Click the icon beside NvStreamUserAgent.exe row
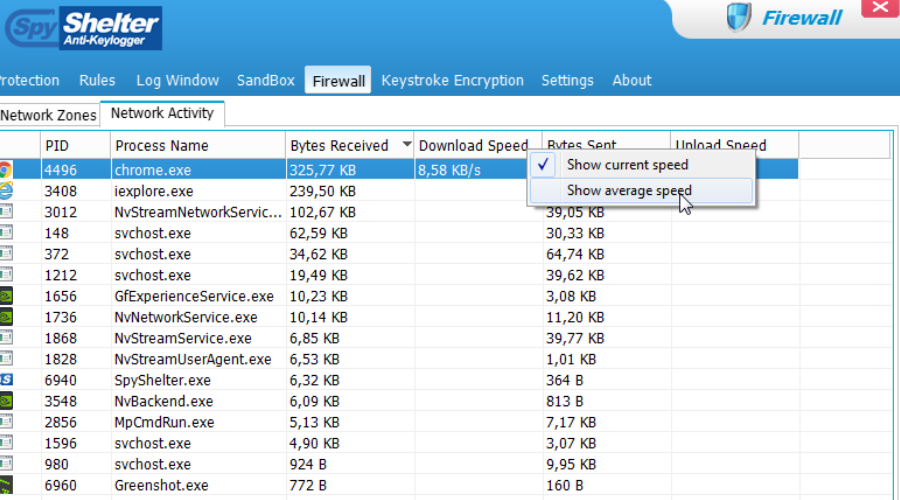 [6, 359]
